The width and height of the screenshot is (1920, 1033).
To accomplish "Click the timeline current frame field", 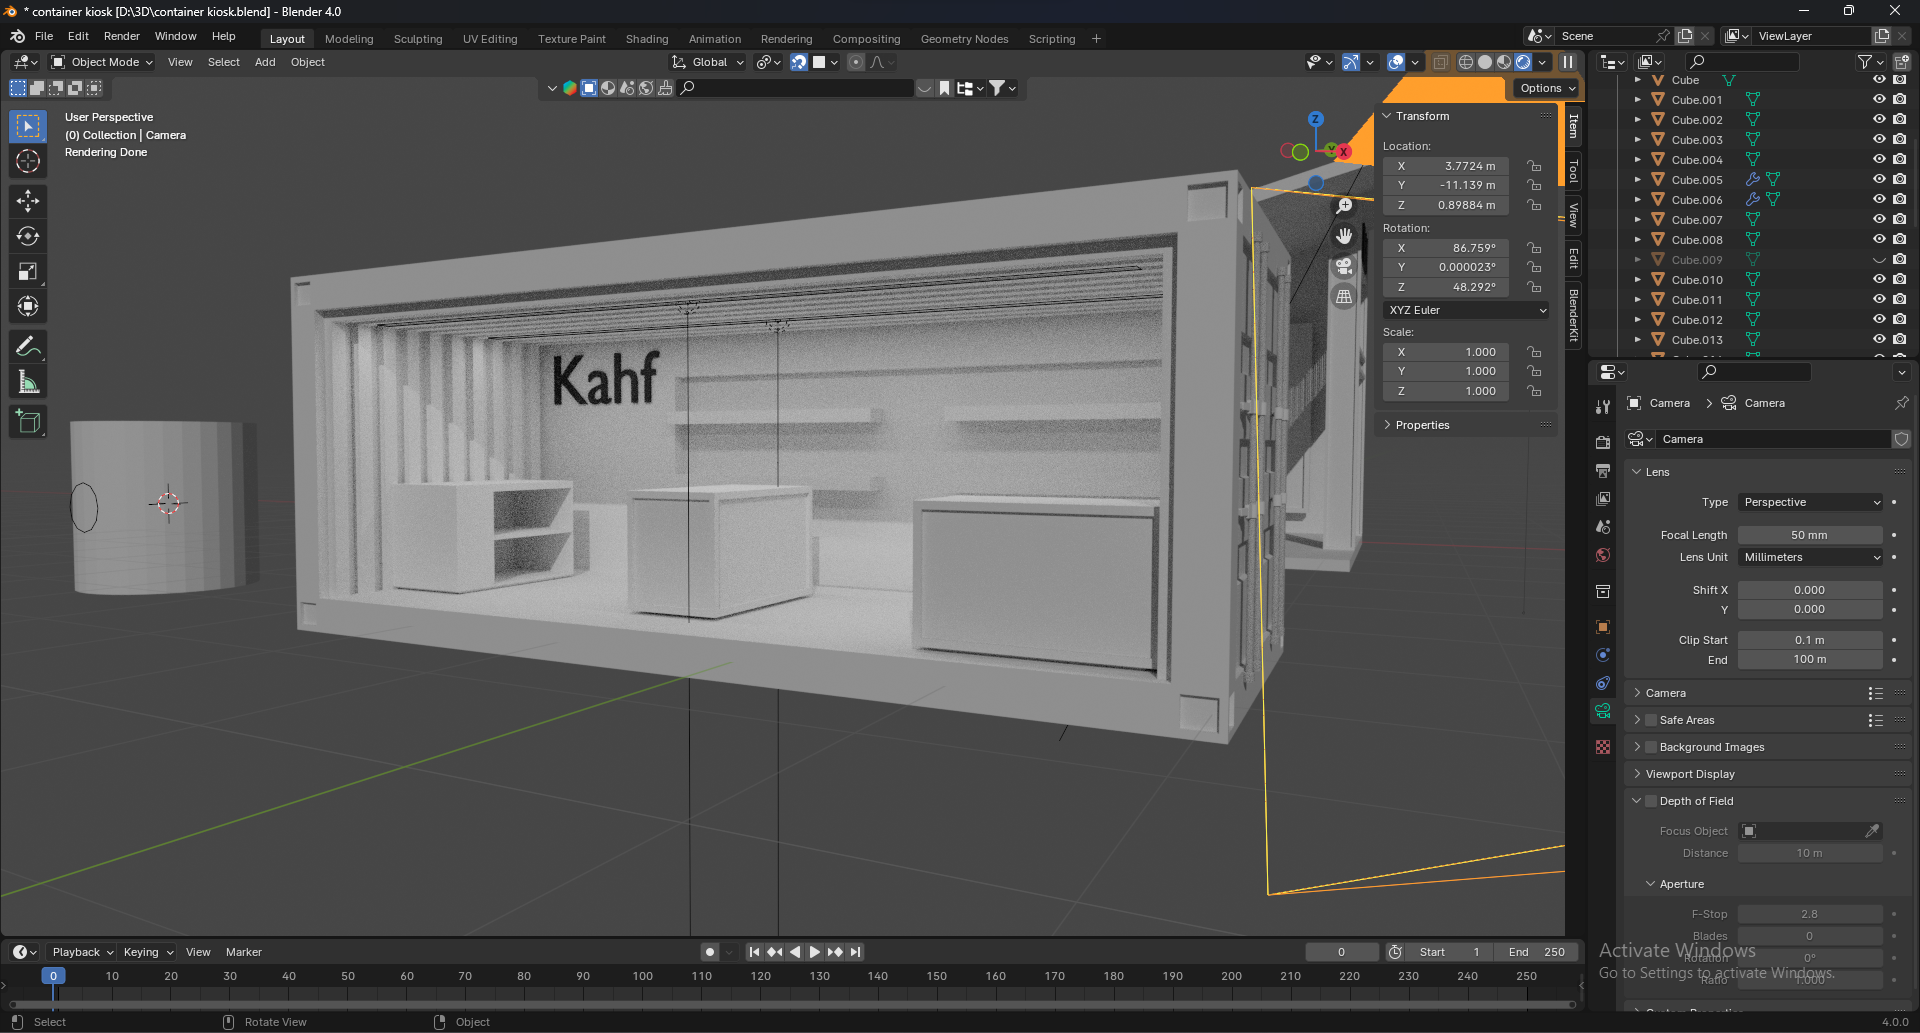I will 1342,952.
